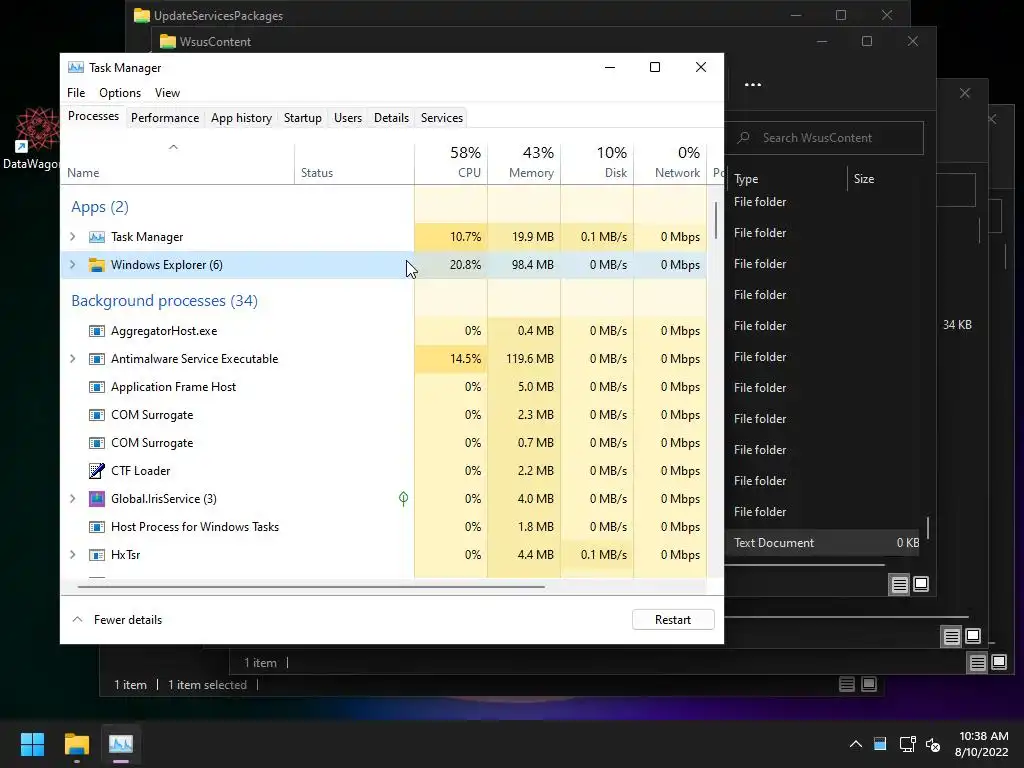Click the Type column header in WsusContent

(x=786, y=179)
